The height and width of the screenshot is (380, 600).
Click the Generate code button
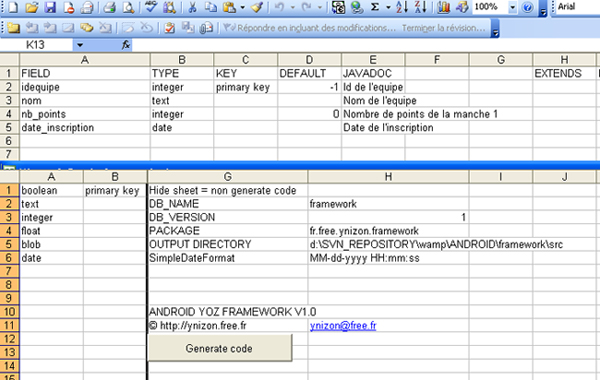[220, 348]
